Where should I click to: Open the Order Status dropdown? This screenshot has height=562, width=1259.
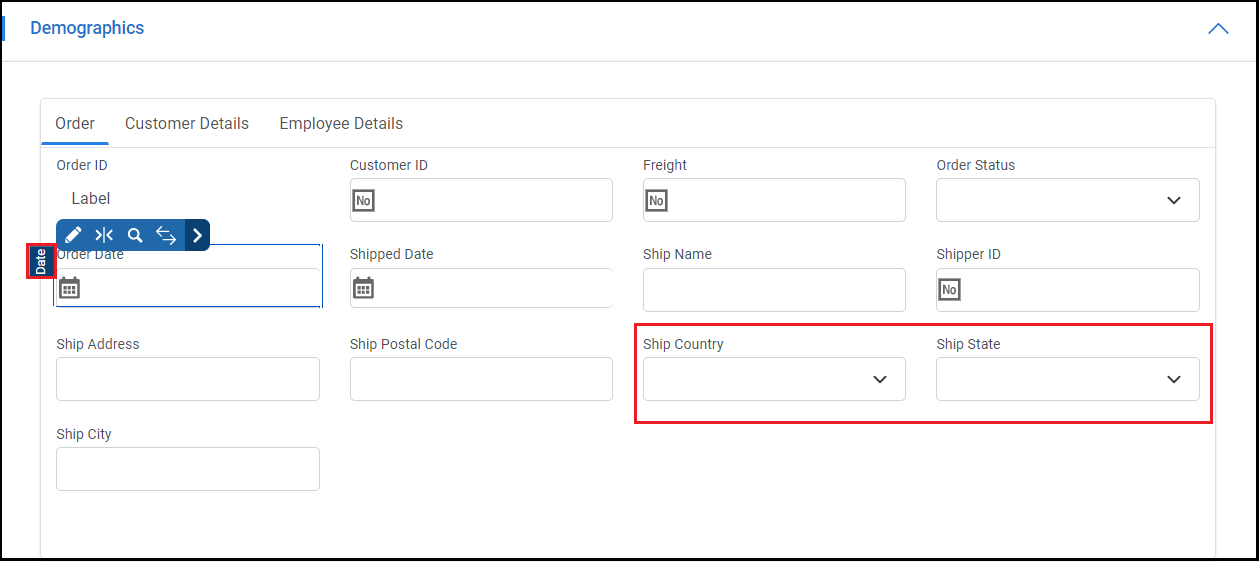coord(1067,200)
